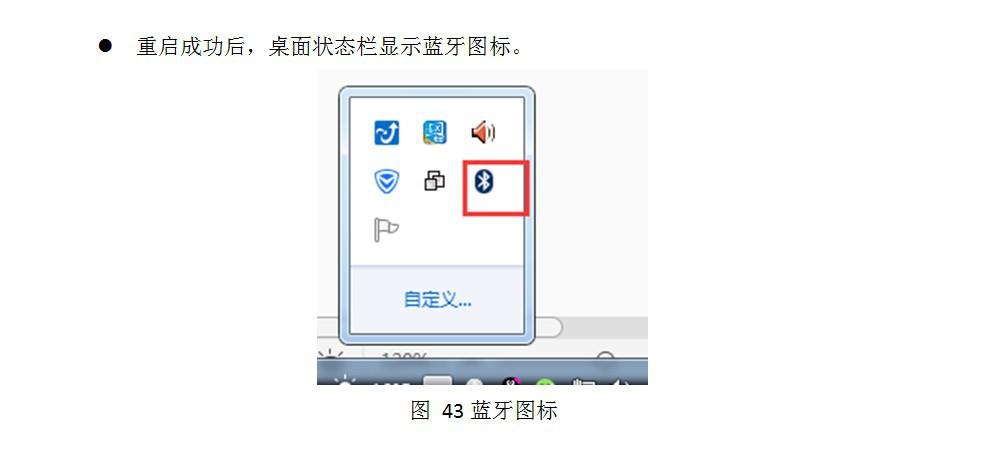Click the 120% zoom level indicator

405,356
